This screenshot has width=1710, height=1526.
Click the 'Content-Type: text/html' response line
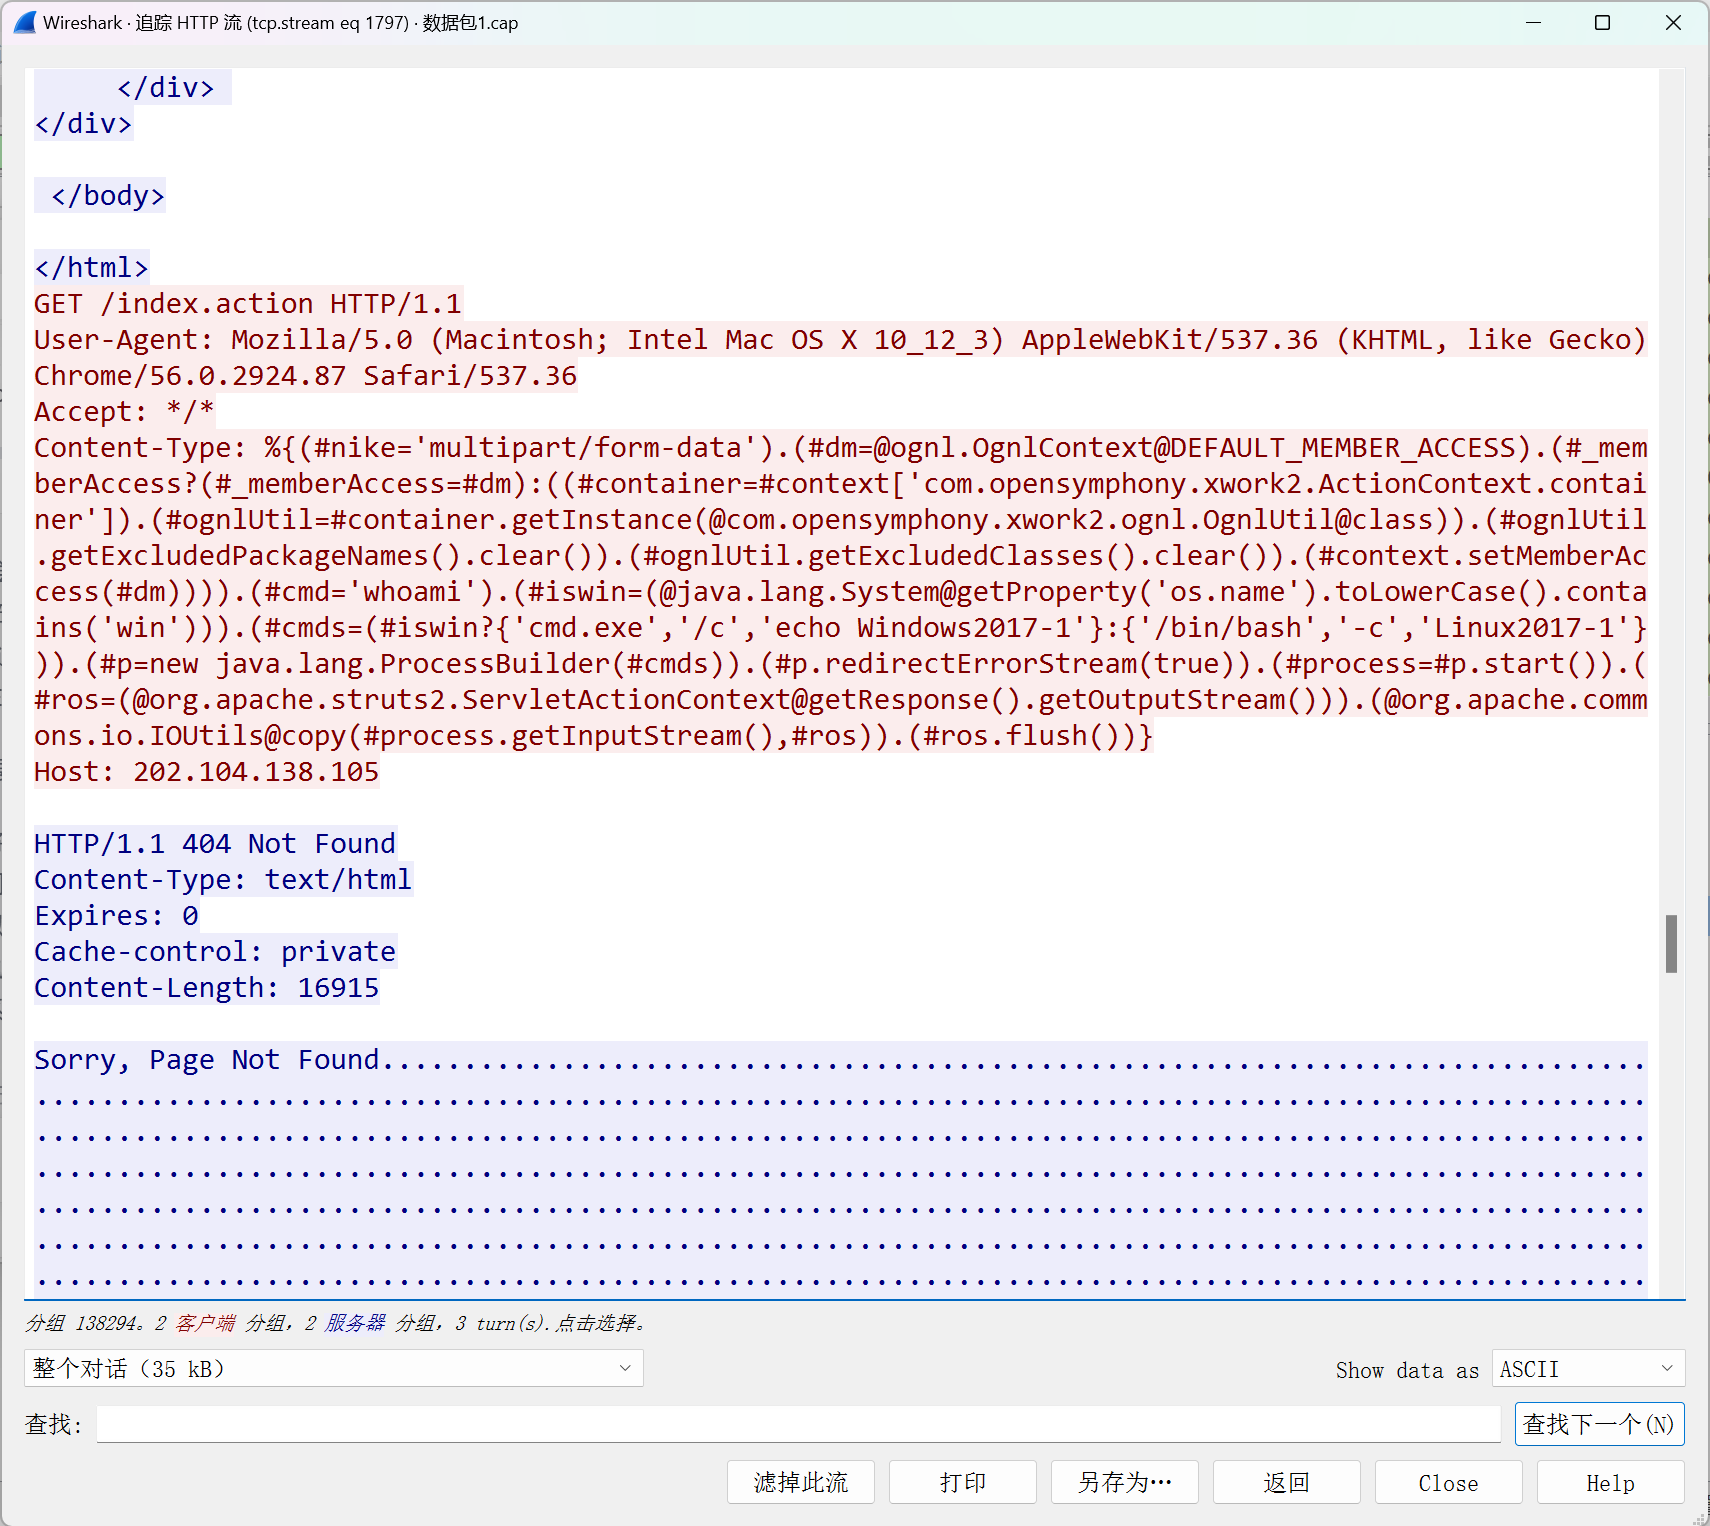point(223,880)
